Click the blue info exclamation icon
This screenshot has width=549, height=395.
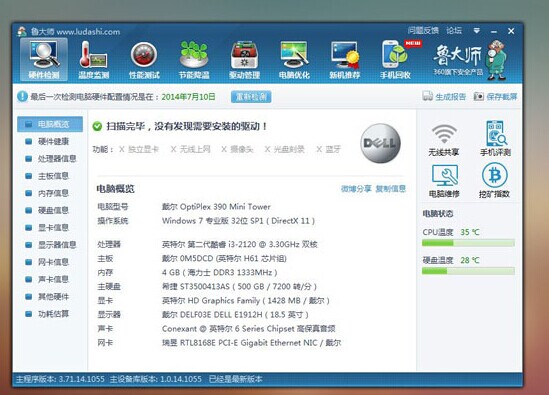click(22, 96)
